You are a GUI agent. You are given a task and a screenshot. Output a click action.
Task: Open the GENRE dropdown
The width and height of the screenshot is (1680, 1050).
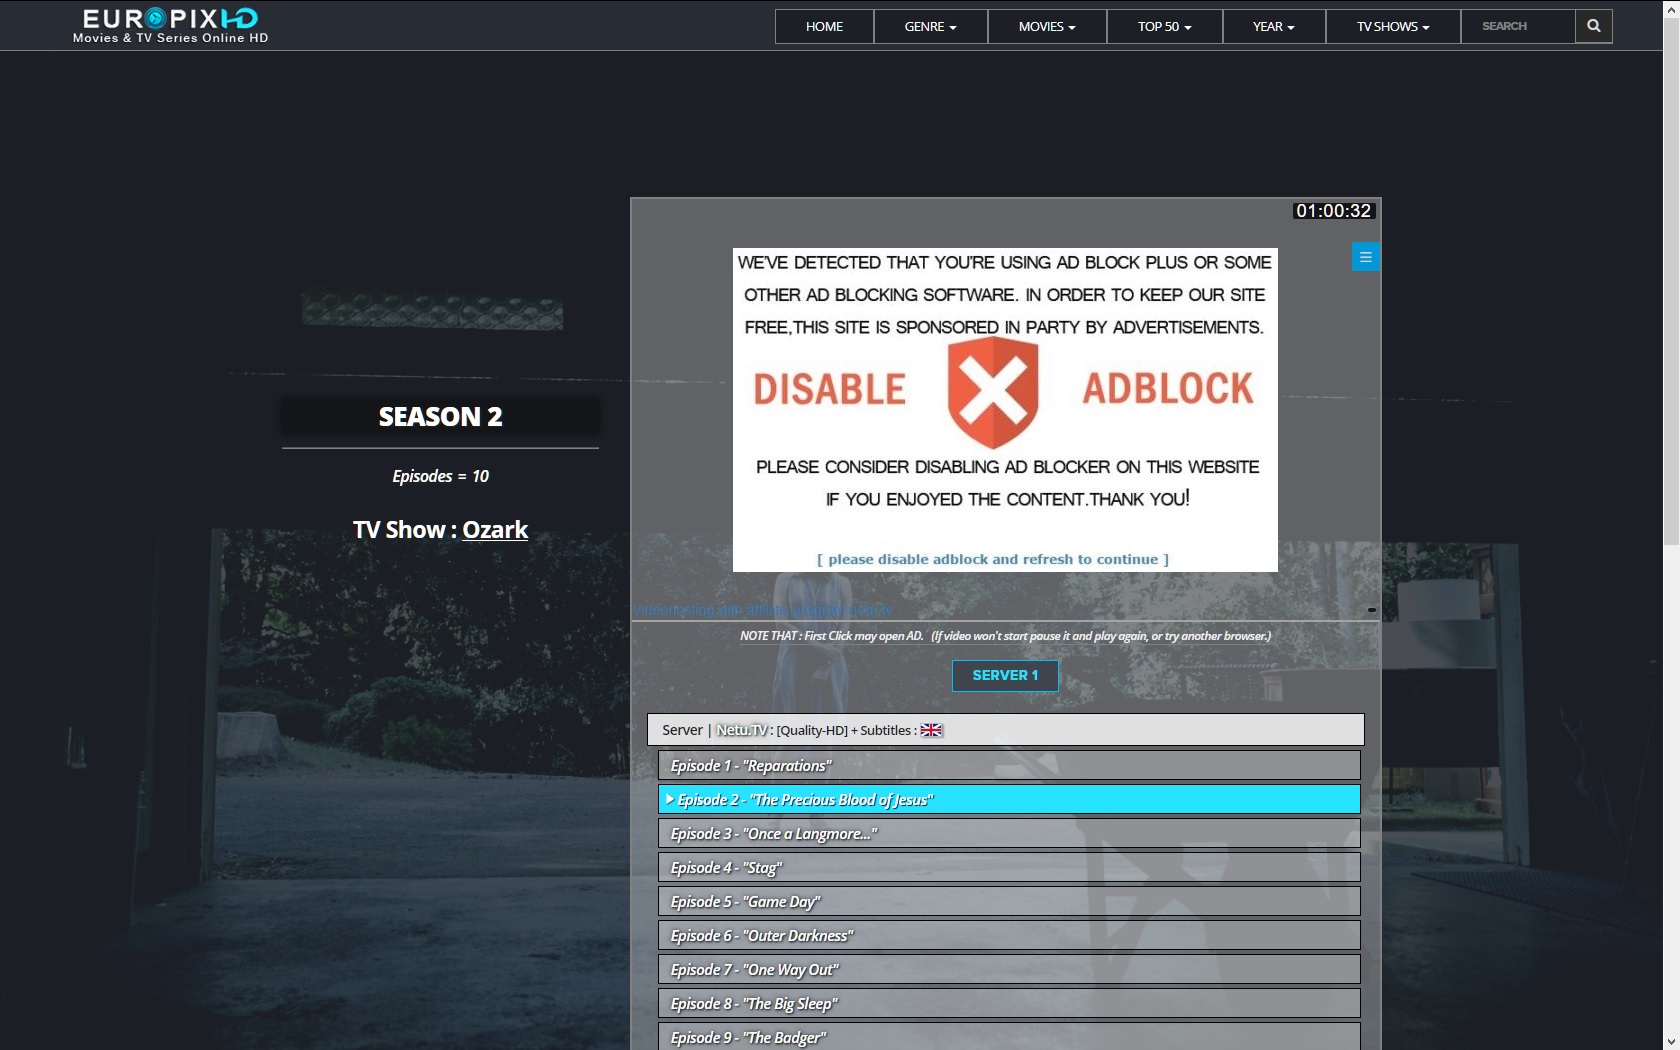pyautogui.click(x=929, y=26)
